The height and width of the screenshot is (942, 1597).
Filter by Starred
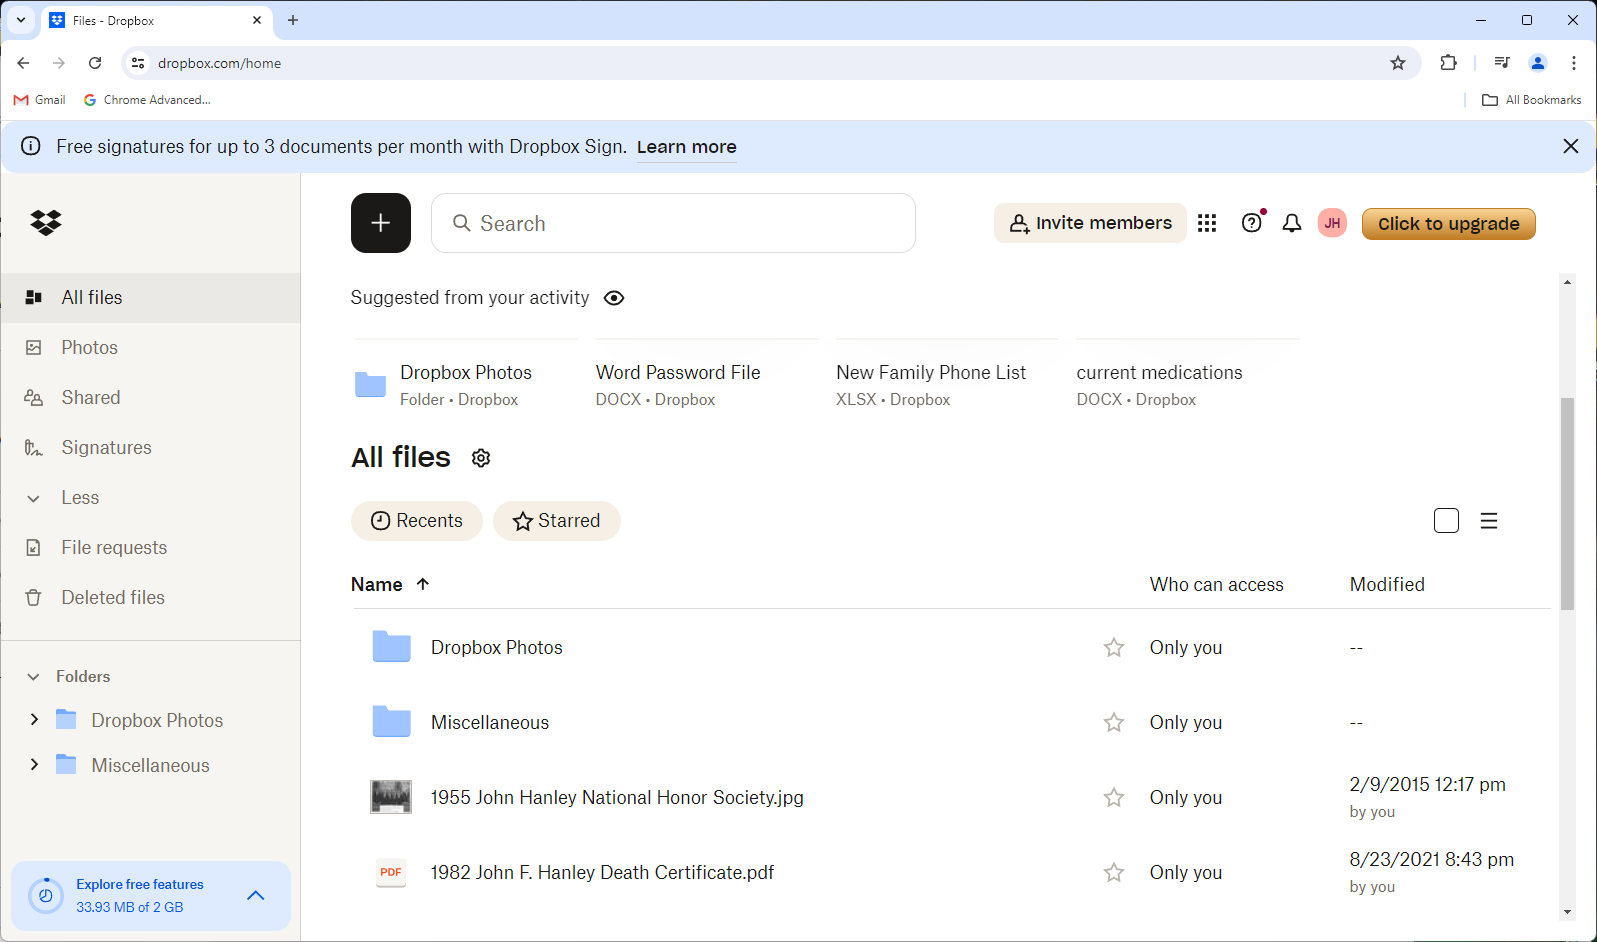(557, 521)
